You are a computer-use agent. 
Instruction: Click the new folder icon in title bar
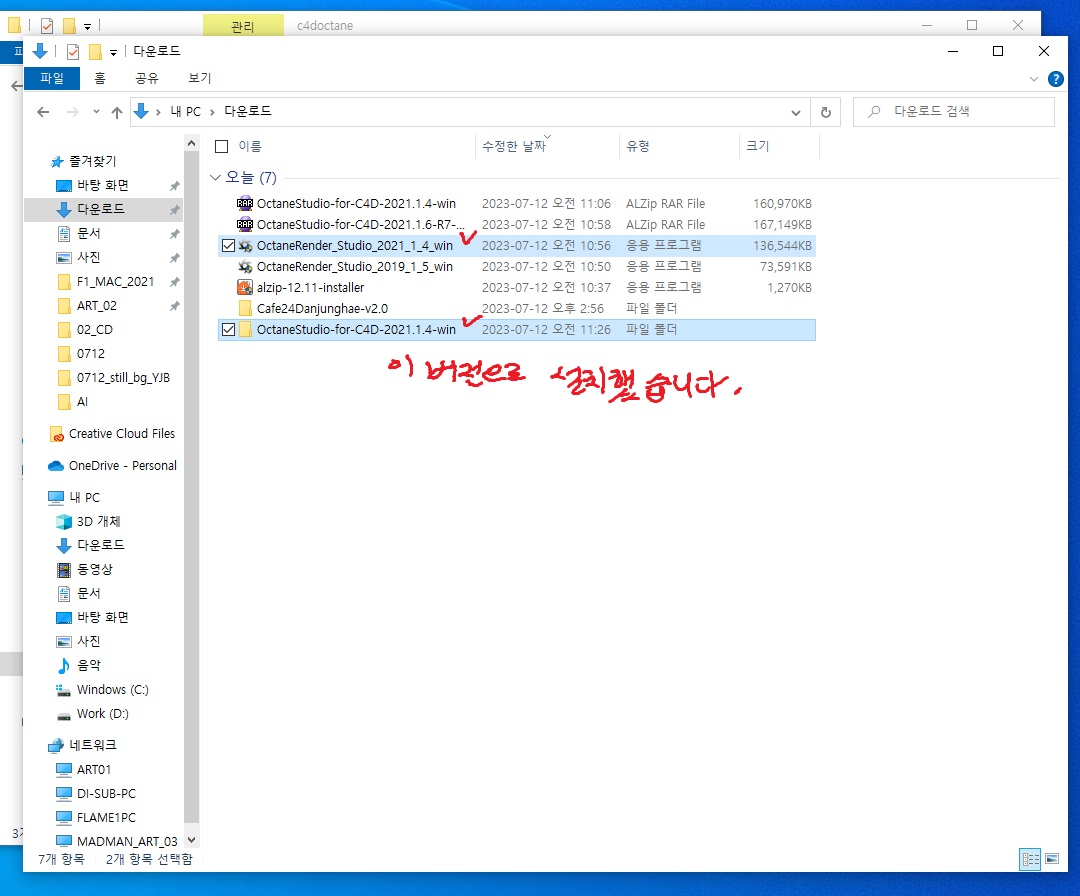pyautogui.click(x=95, y=52)
